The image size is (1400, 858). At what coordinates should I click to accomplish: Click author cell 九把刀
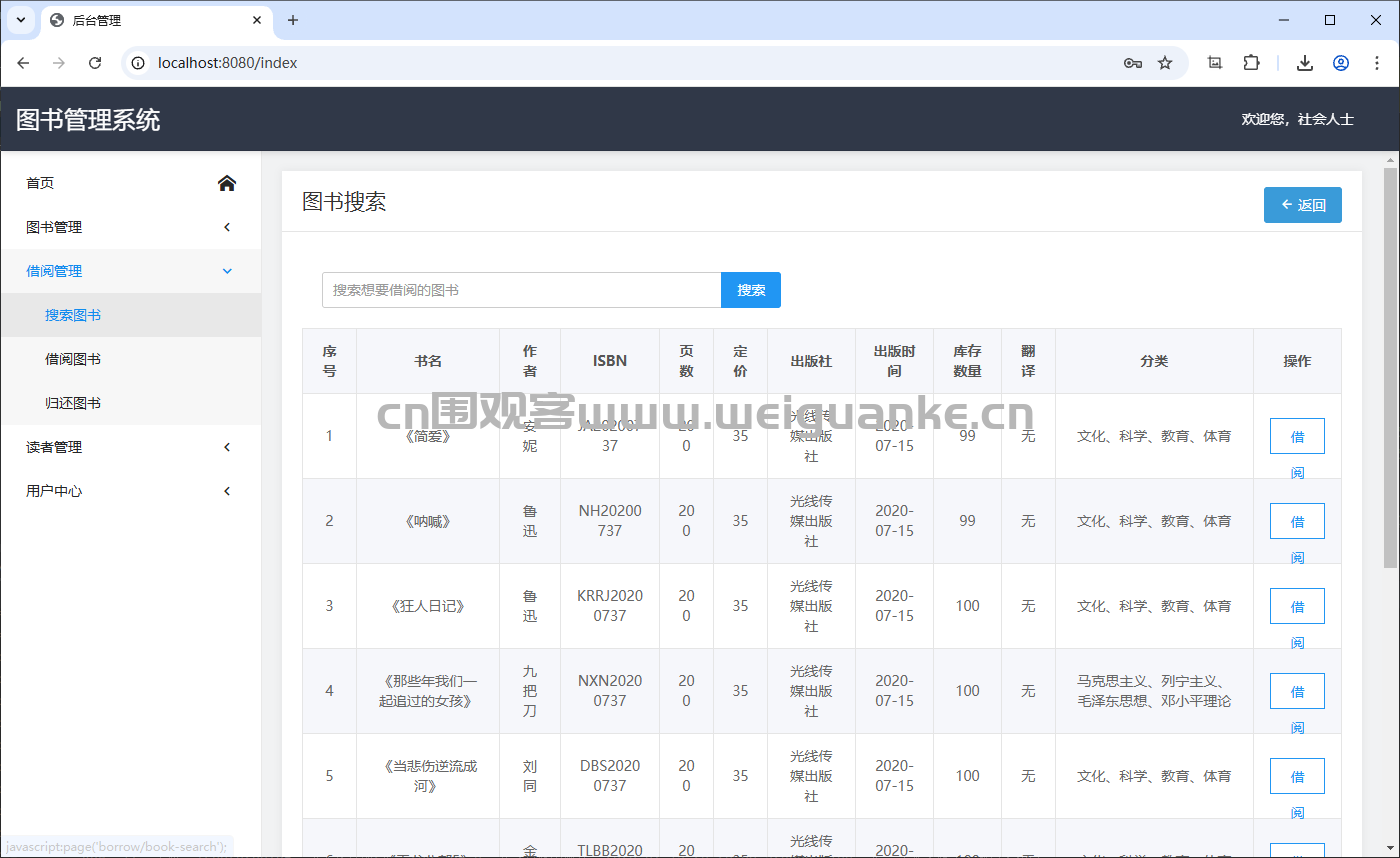coord(530,691)
